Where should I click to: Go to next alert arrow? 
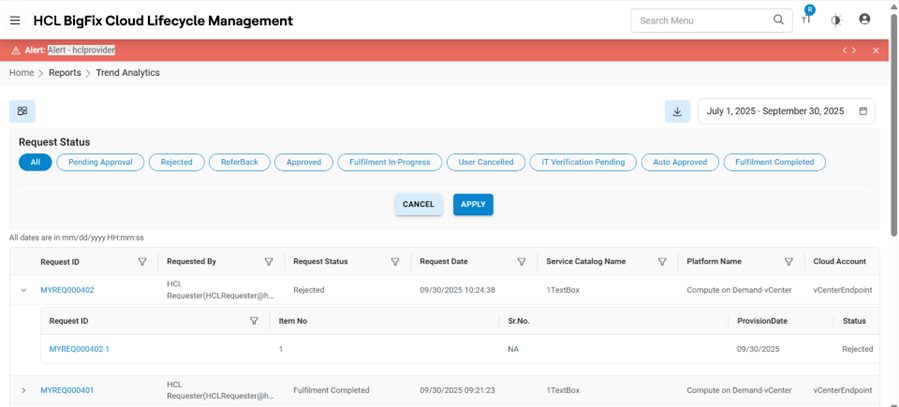[x=854, y=50]
